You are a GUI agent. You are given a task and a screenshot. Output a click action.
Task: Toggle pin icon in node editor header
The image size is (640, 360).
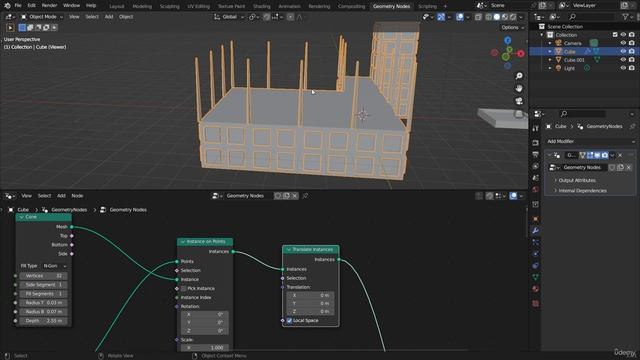[305, 196]
